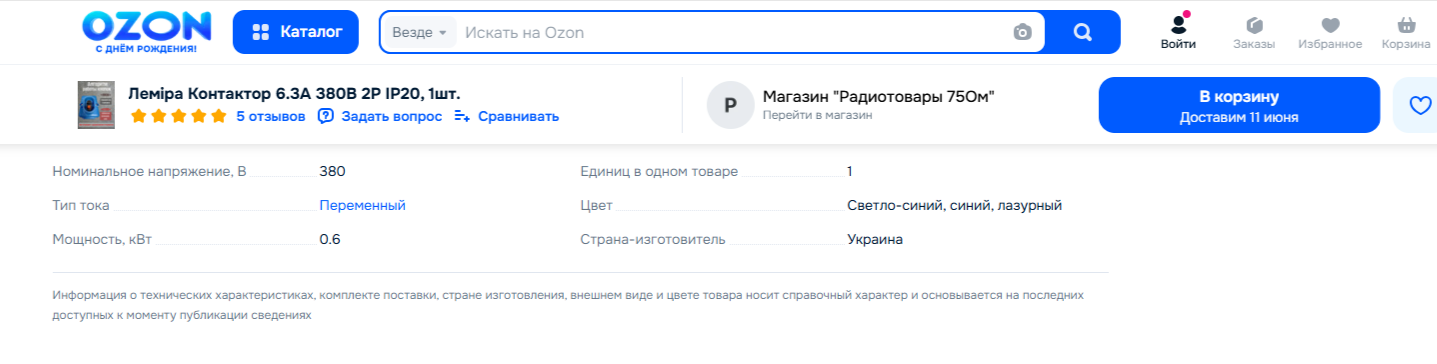Click the Переменный current type link

pos(362,205)
